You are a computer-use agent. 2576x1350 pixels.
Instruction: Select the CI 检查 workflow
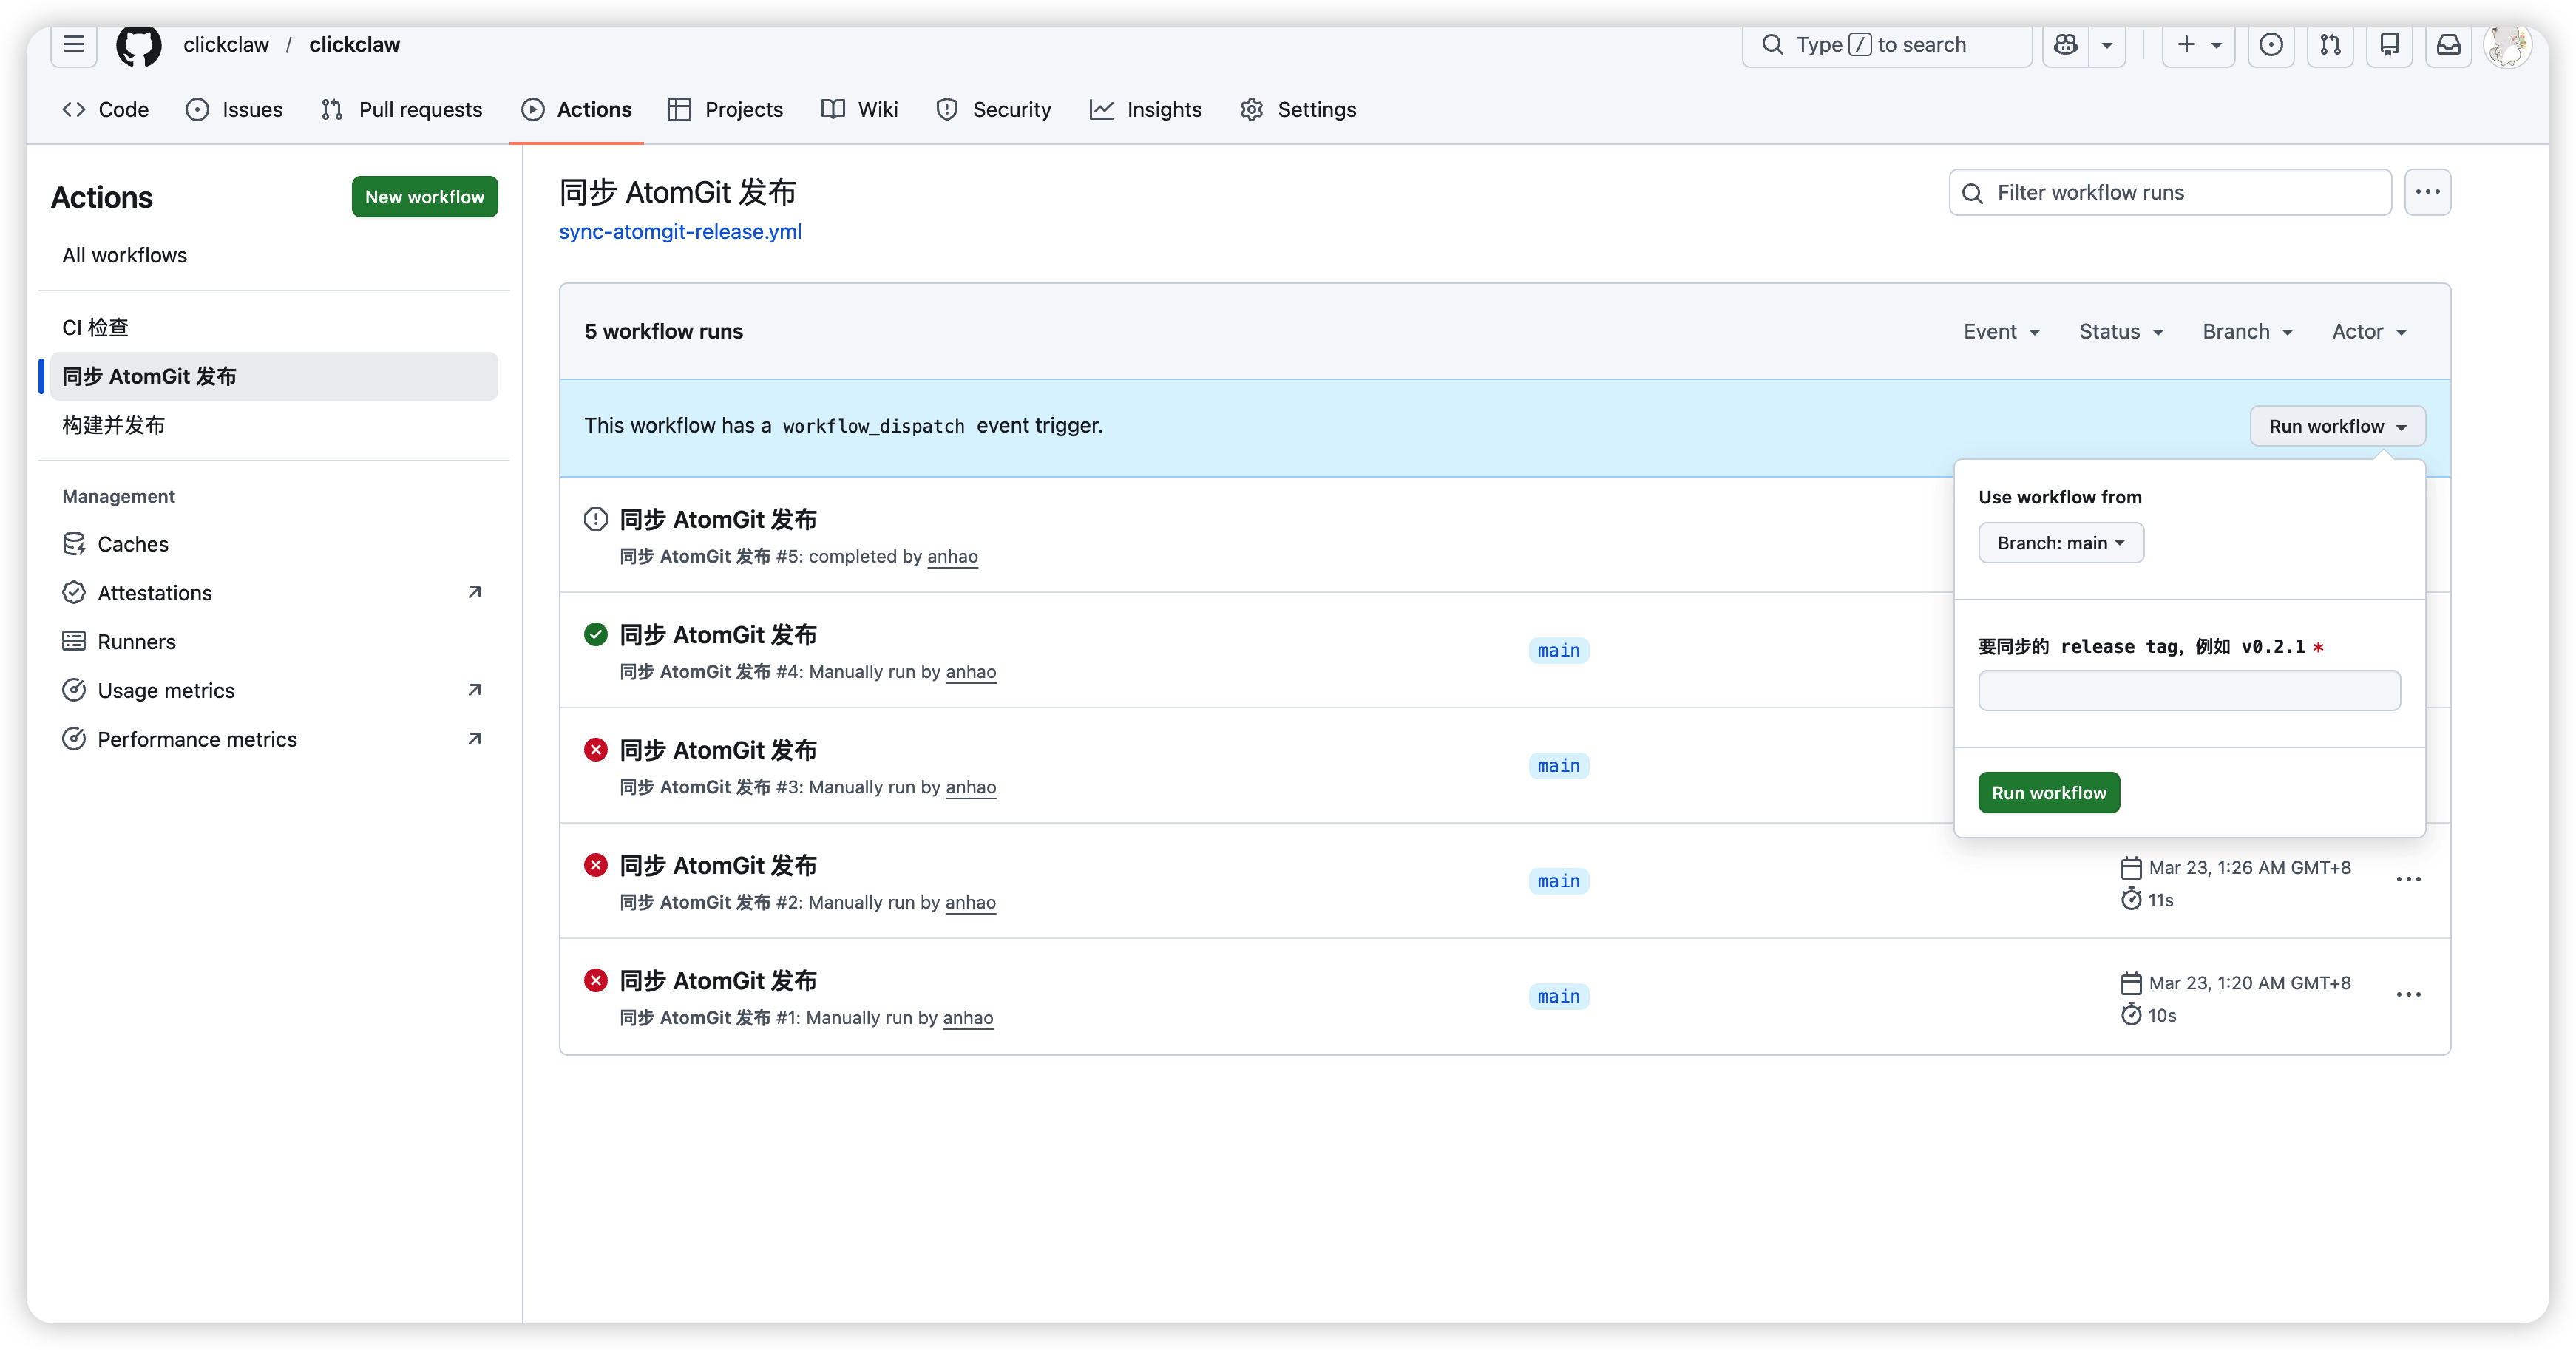point(274,328)
